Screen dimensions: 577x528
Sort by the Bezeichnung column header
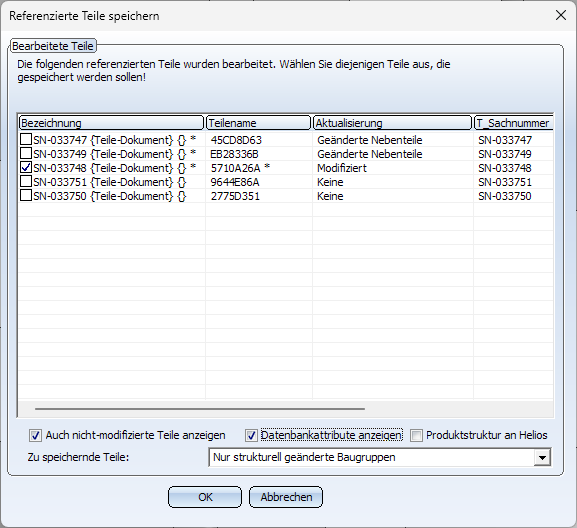coord(111,123)
